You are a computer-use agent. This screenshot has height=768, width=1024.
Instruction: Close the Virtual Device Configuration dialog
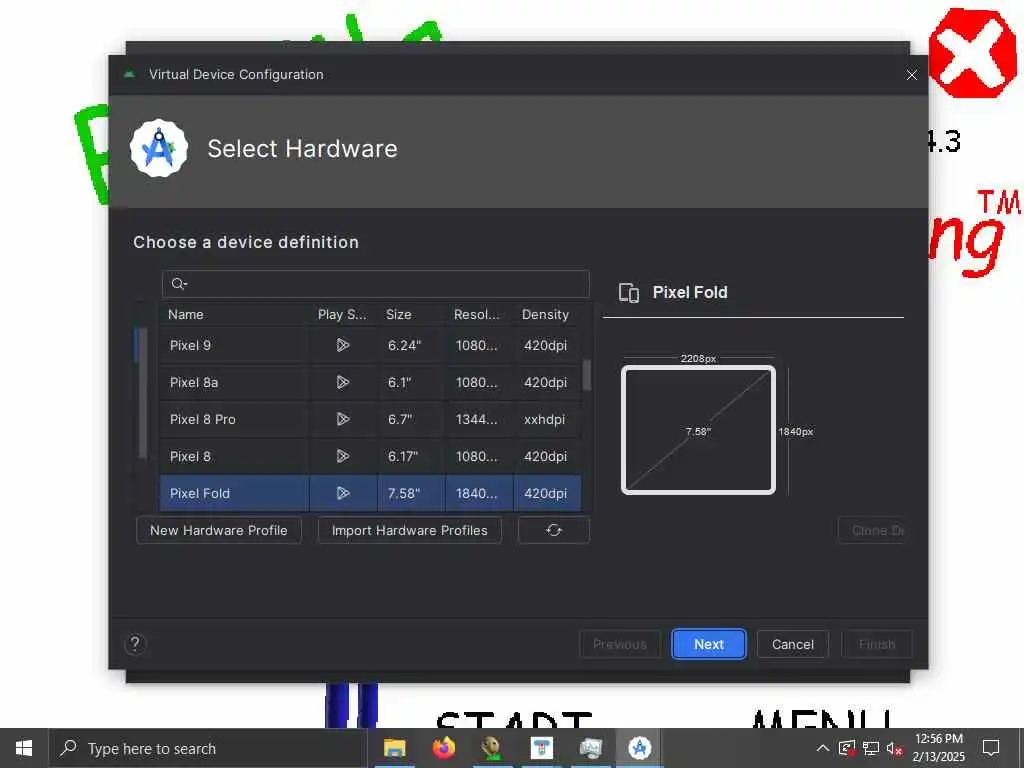click(x=912, y=75)
